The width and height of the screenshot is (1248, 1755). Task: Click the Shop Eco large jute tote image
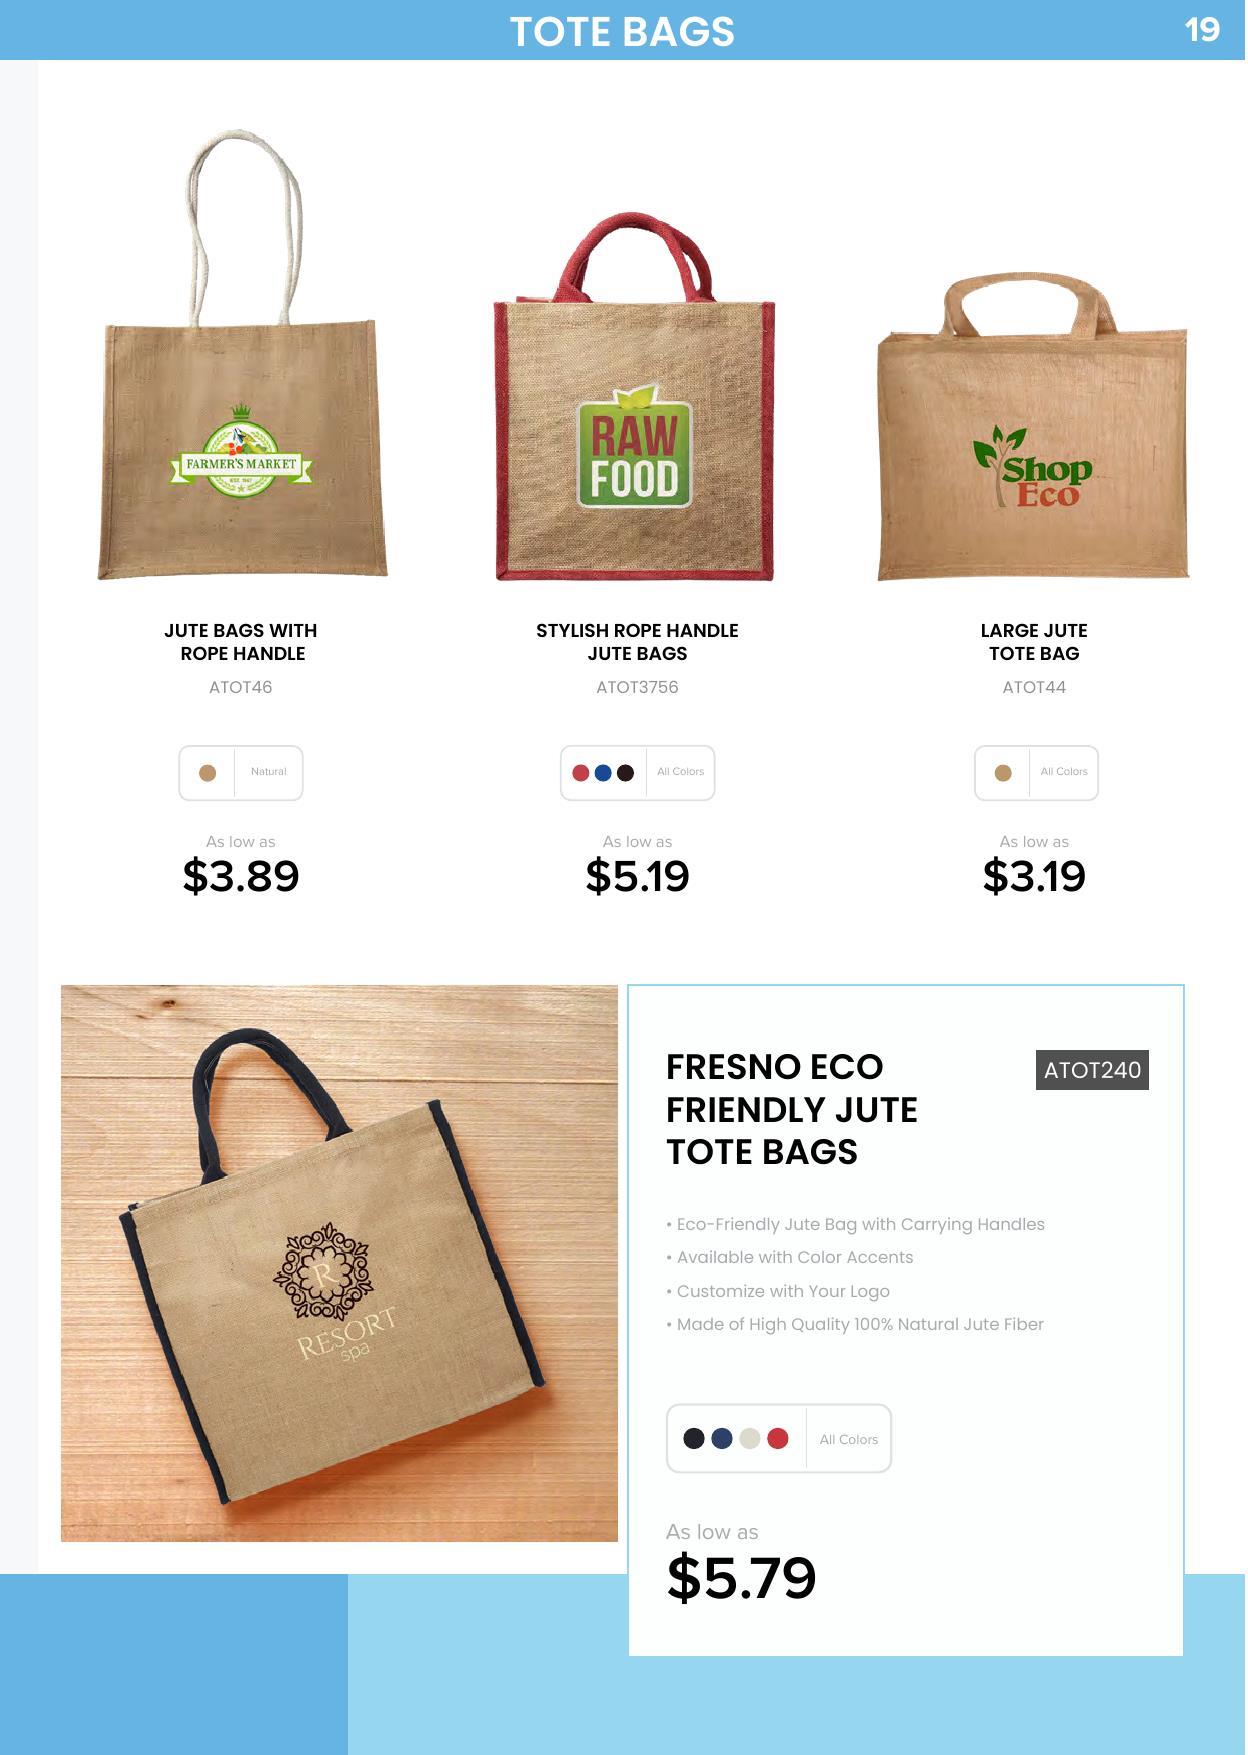1033,427
